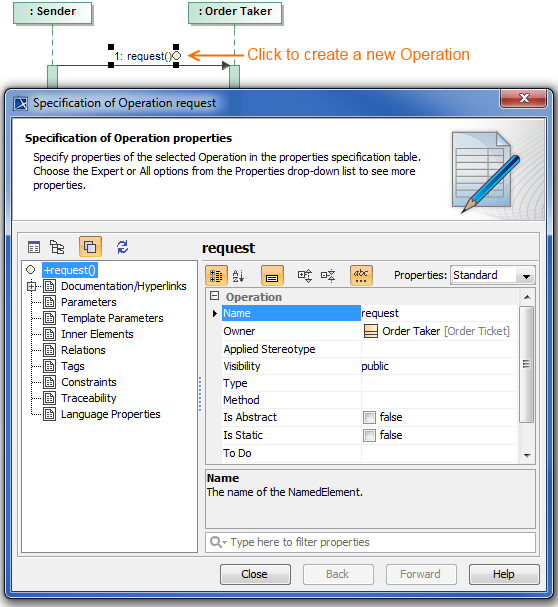The height and width of the screenshot is (607, 558).
Task: Collapse the Operation property group
Action: tap(214, 296)
